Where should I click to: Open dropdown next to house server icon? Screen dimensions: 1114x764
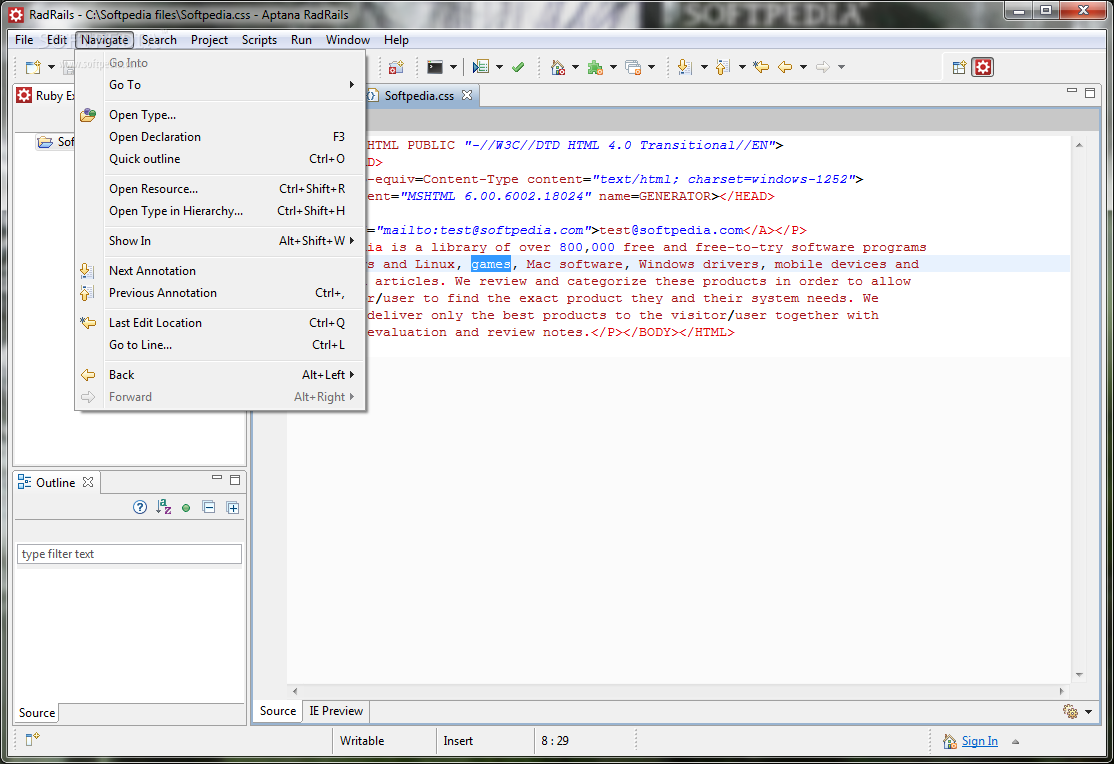pyautogui.click(x=575, y=68)
